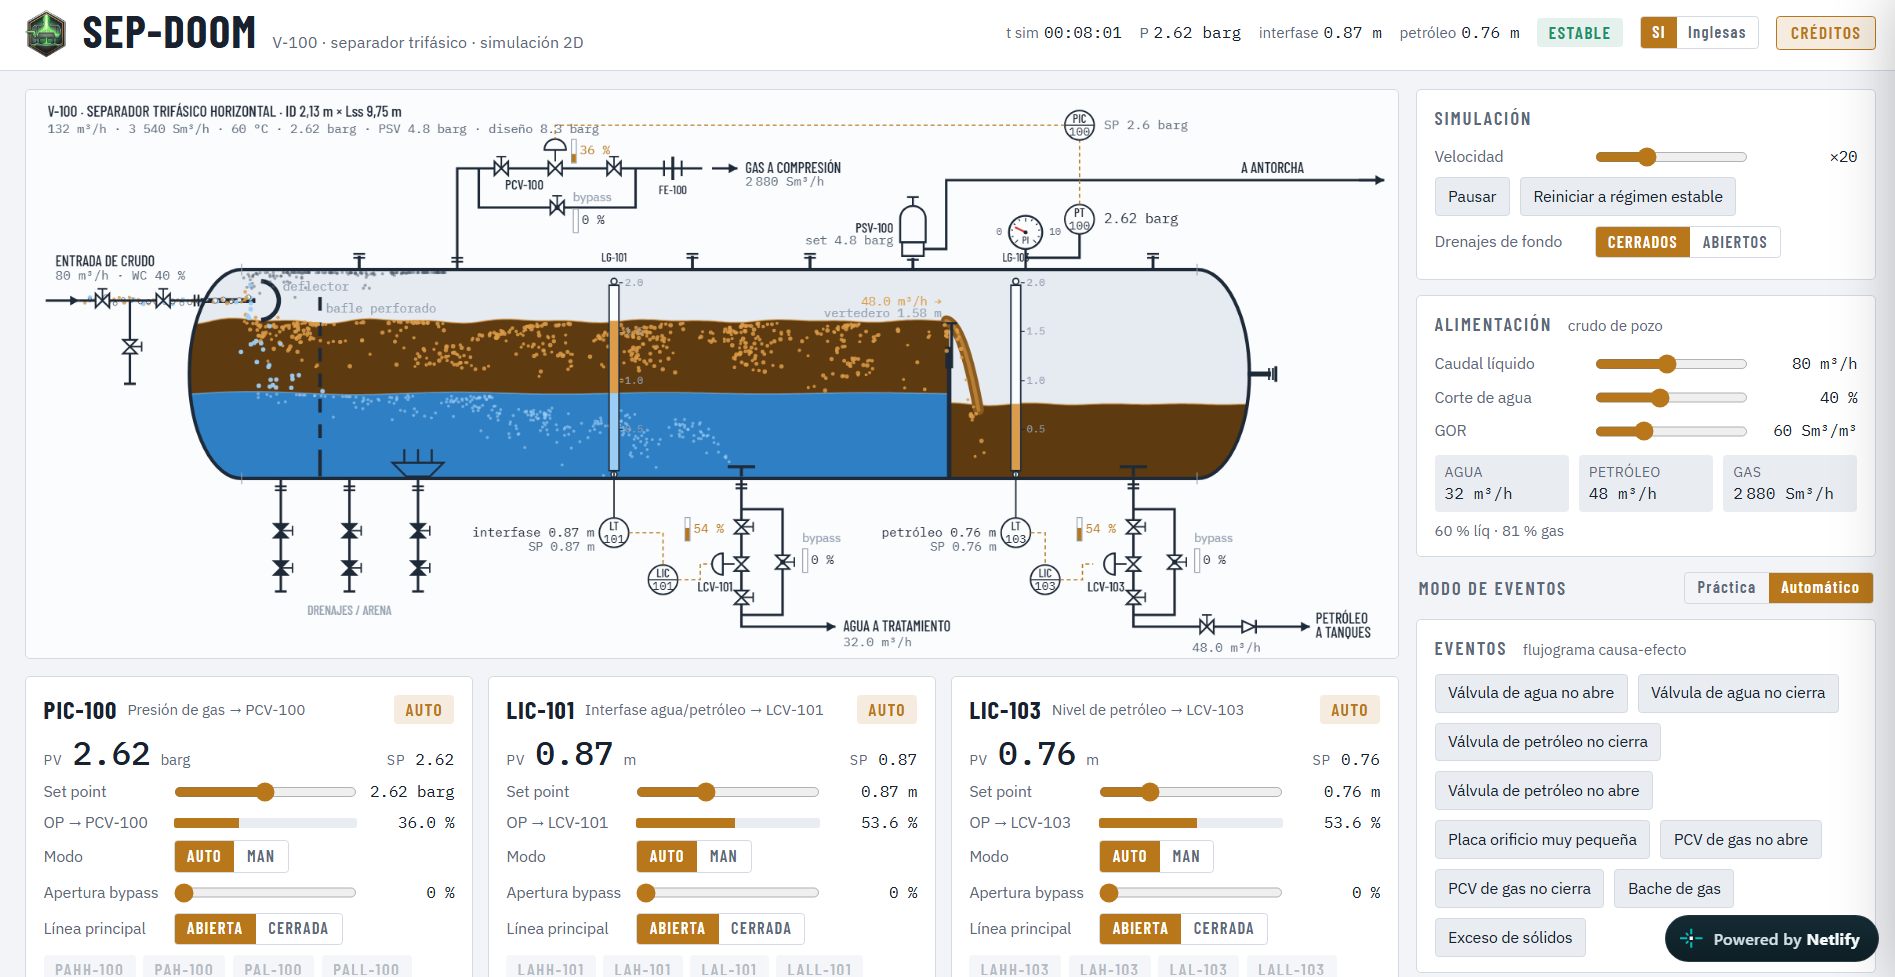Click the LT-103 level transmitter bubble
Screen dimensions: 1895x977
pyautogui.click(x=1016, y=532)
